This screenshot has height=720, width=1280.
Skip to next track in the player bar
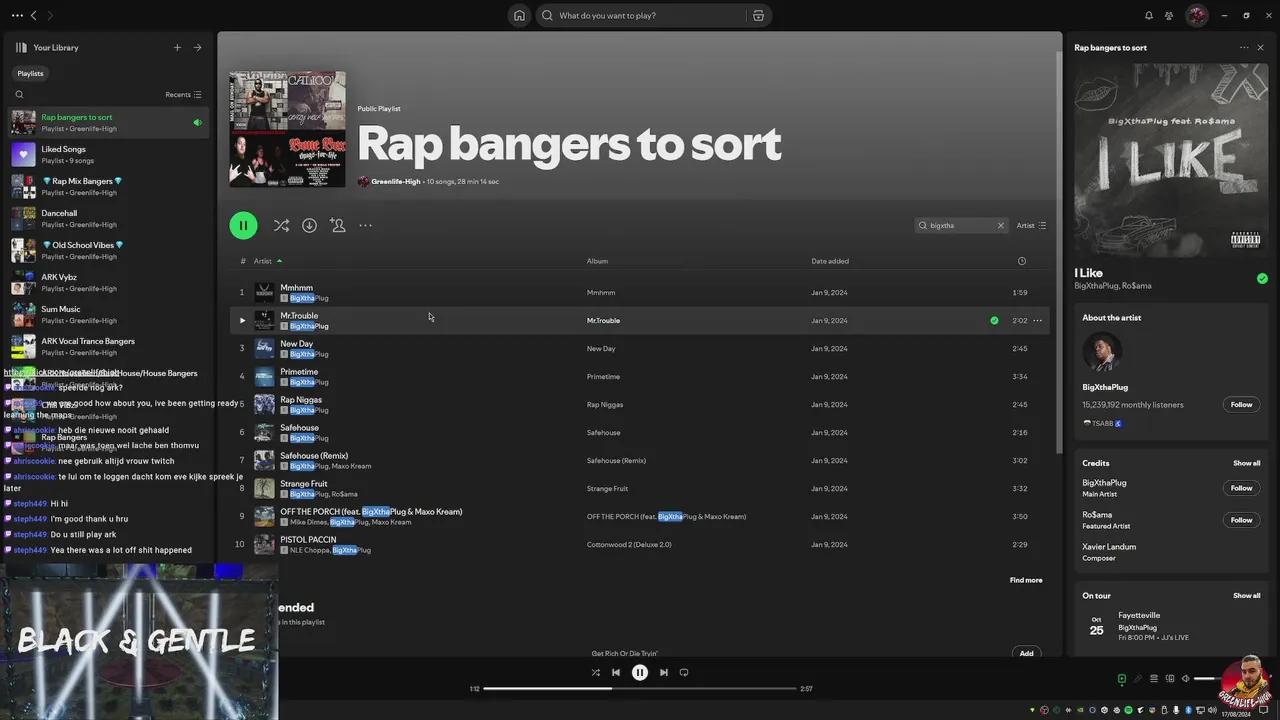pyautogui.click(x=663, y=672)
